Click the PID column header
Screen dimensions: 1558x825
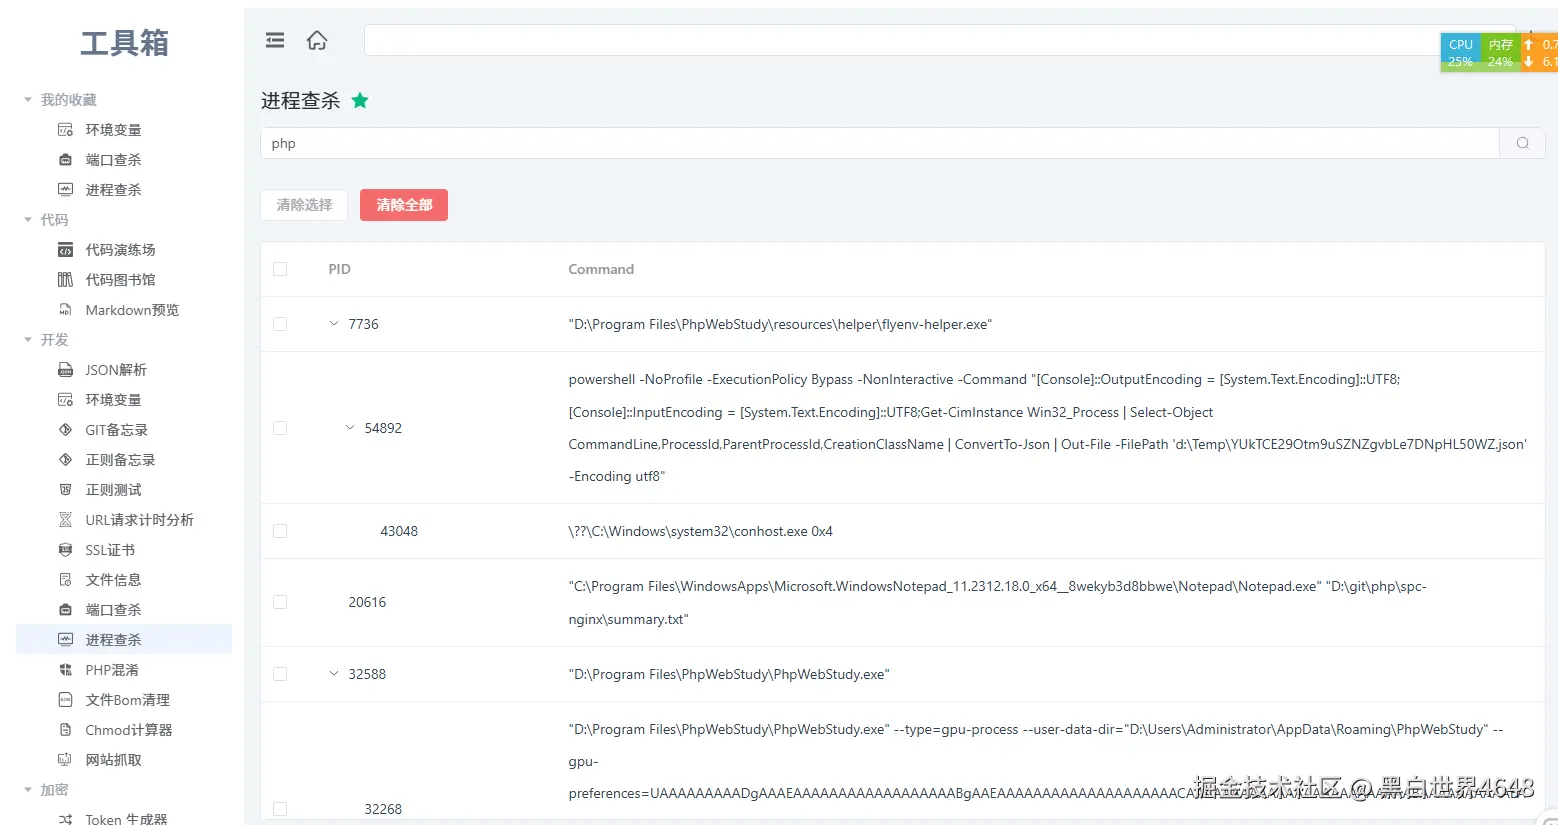coord(340,269)
